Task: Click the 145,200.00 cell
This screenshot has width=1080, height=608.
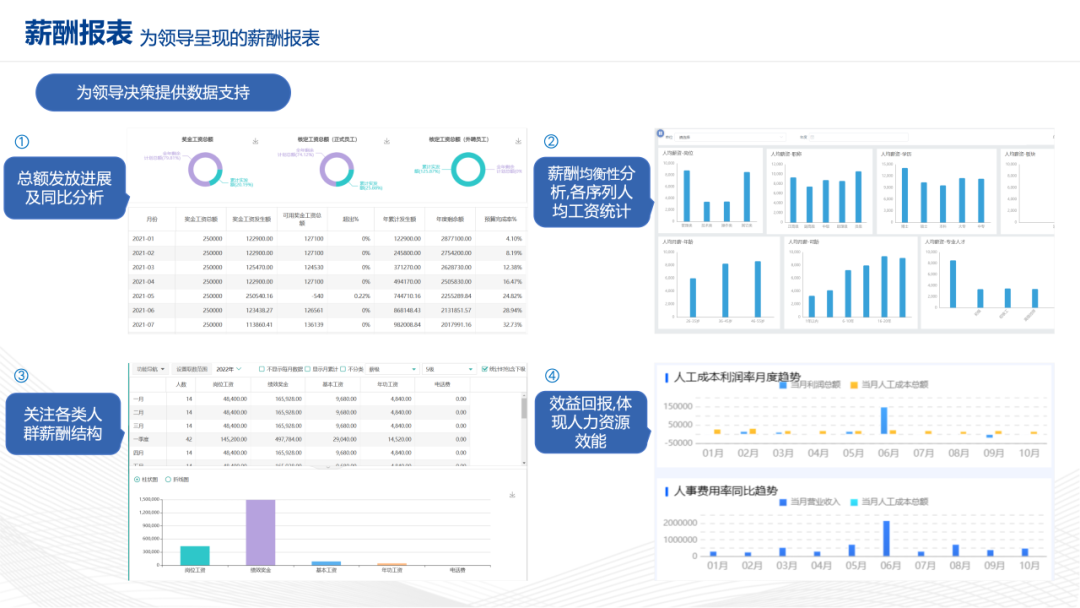Action: (x=233, y=439)
